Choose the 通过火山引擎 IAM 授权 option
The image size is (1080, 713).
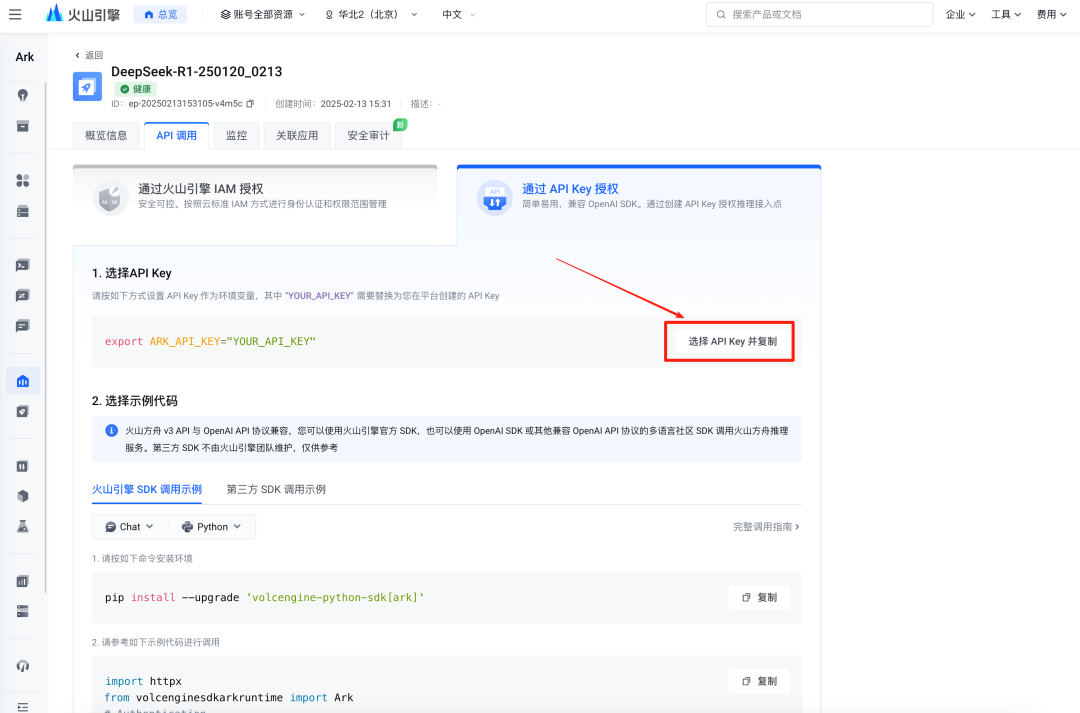[255, 205]
